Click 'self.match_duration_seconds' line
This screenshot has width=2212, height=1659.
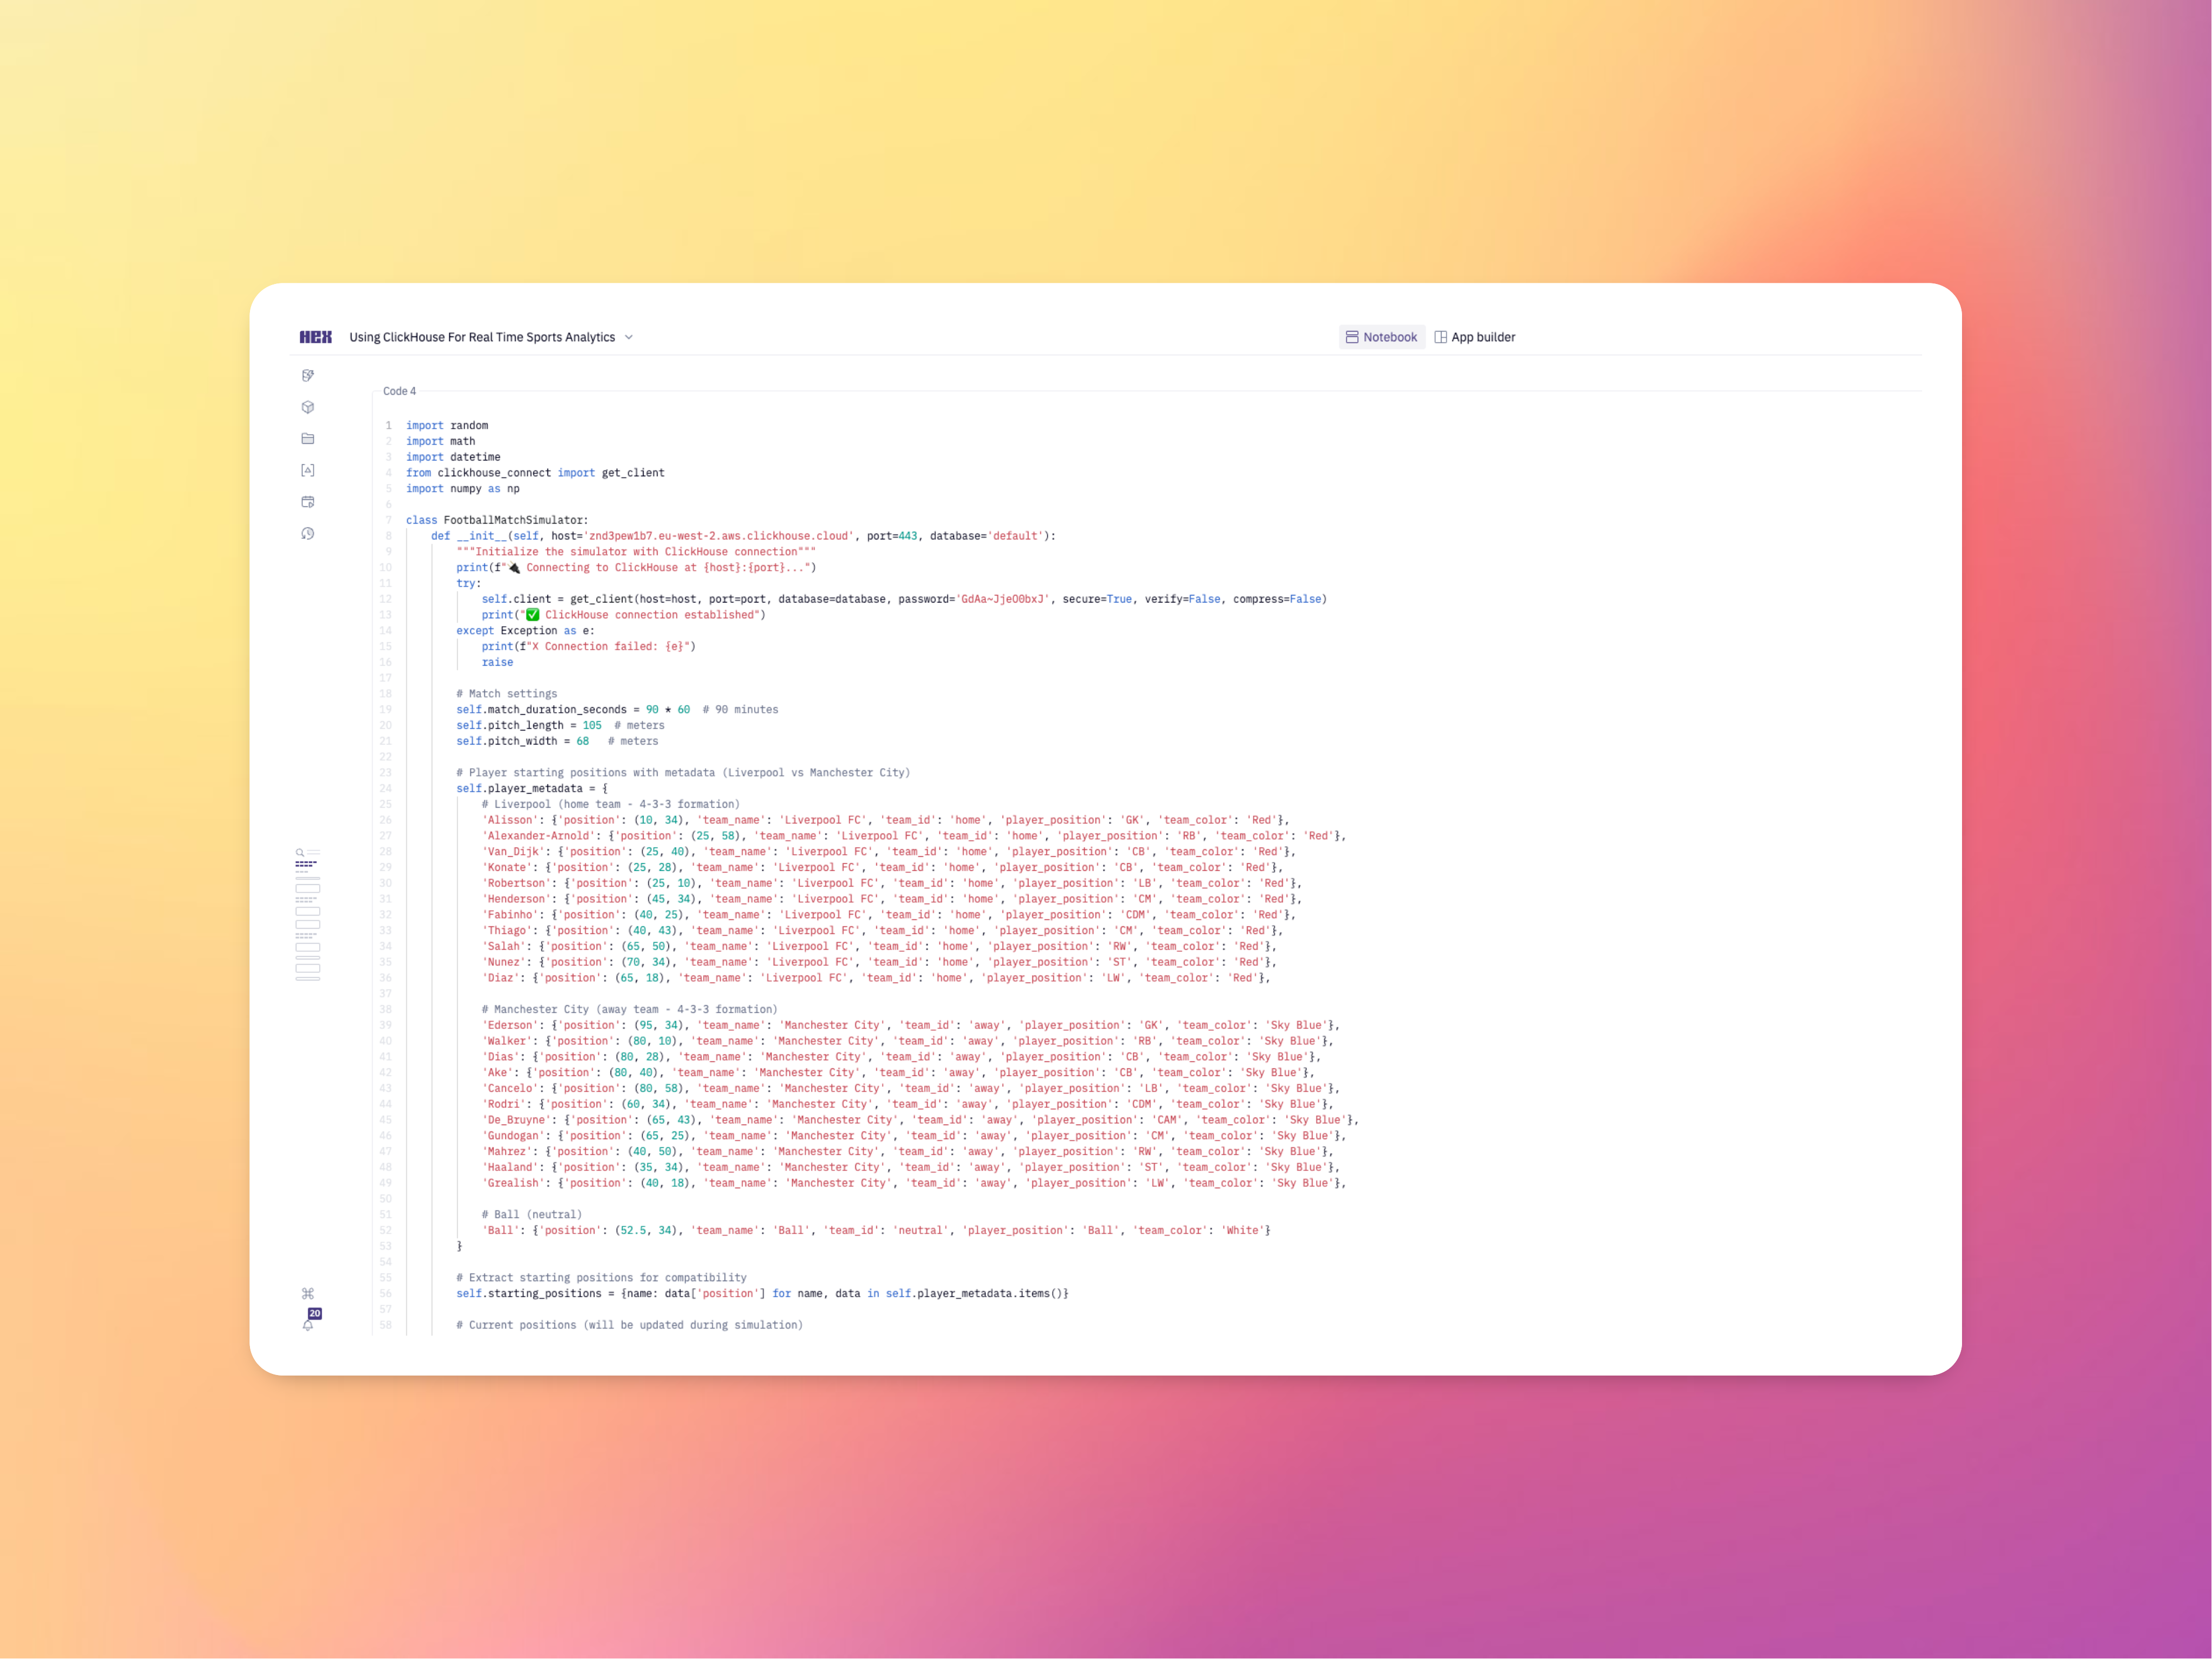tap(617, 710)
